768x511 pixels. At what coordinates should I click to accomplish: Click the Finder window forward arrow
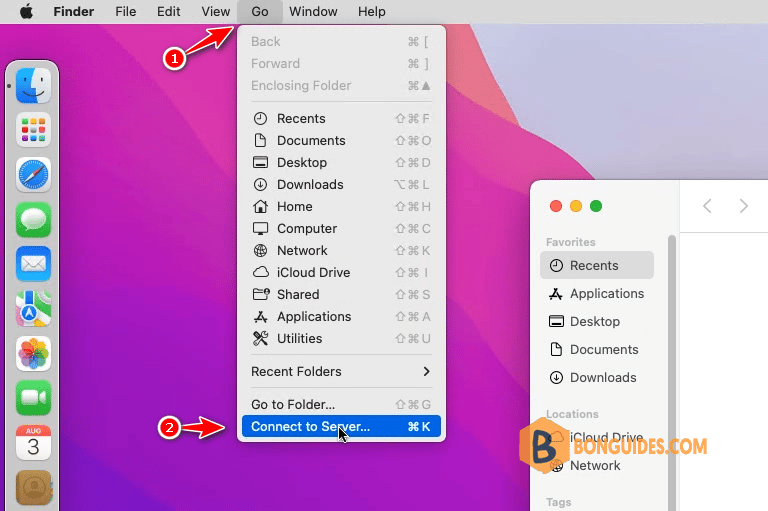pyautogui.click(x=744, y=206)
